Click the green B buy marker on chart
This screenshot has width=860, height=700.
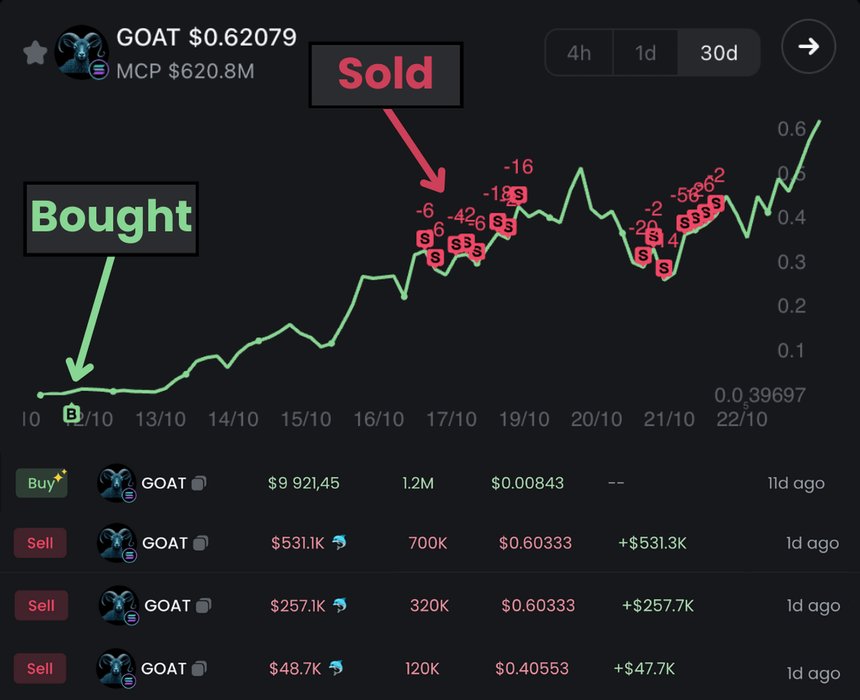71,413
